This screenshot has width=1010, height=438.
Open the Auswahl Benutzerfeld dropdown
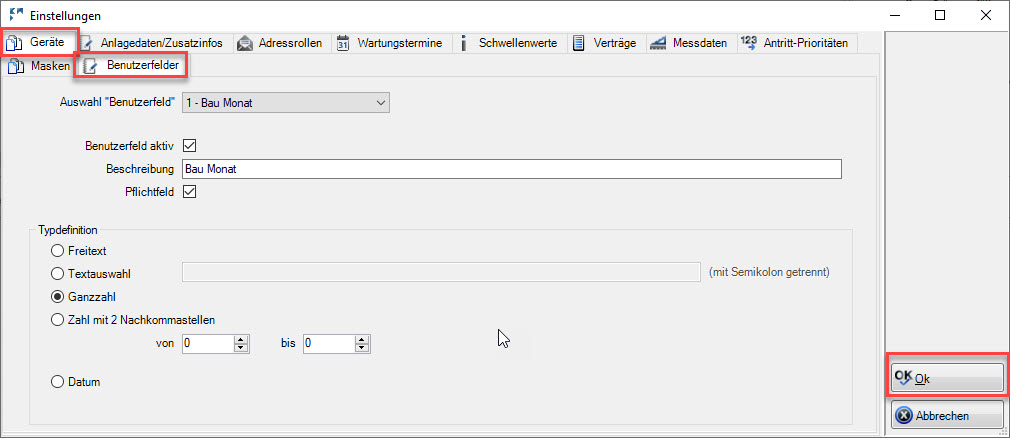(286, 102)
